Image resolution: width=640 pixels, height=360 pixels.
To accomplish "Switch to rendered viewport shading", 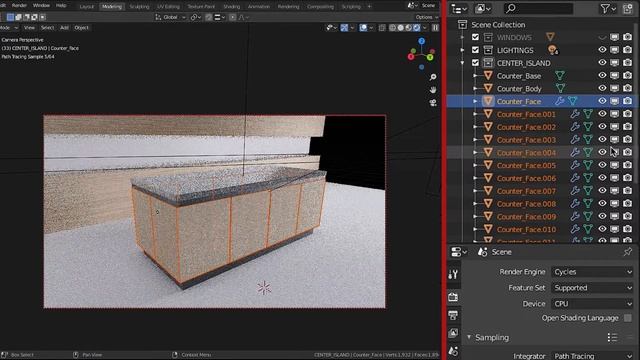I will coord(416,28).
